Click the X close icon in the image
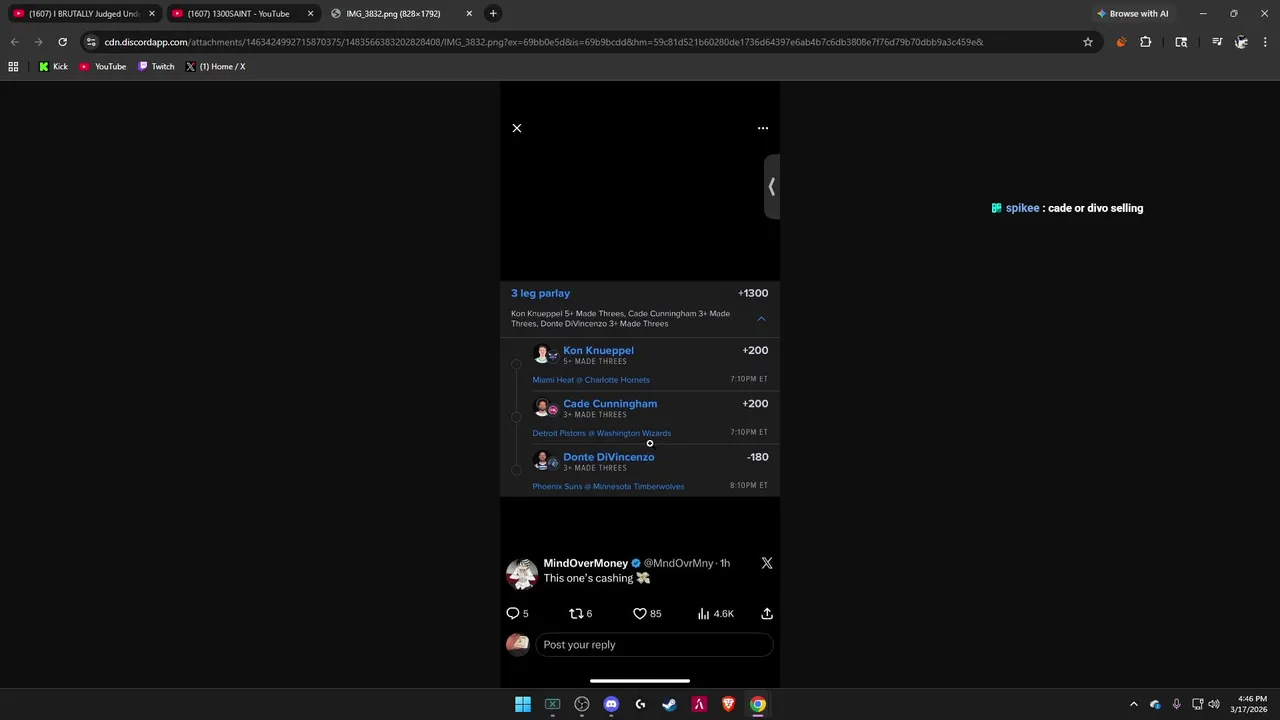This screenshot has width=1280, height=720. (x=517, y=128)
